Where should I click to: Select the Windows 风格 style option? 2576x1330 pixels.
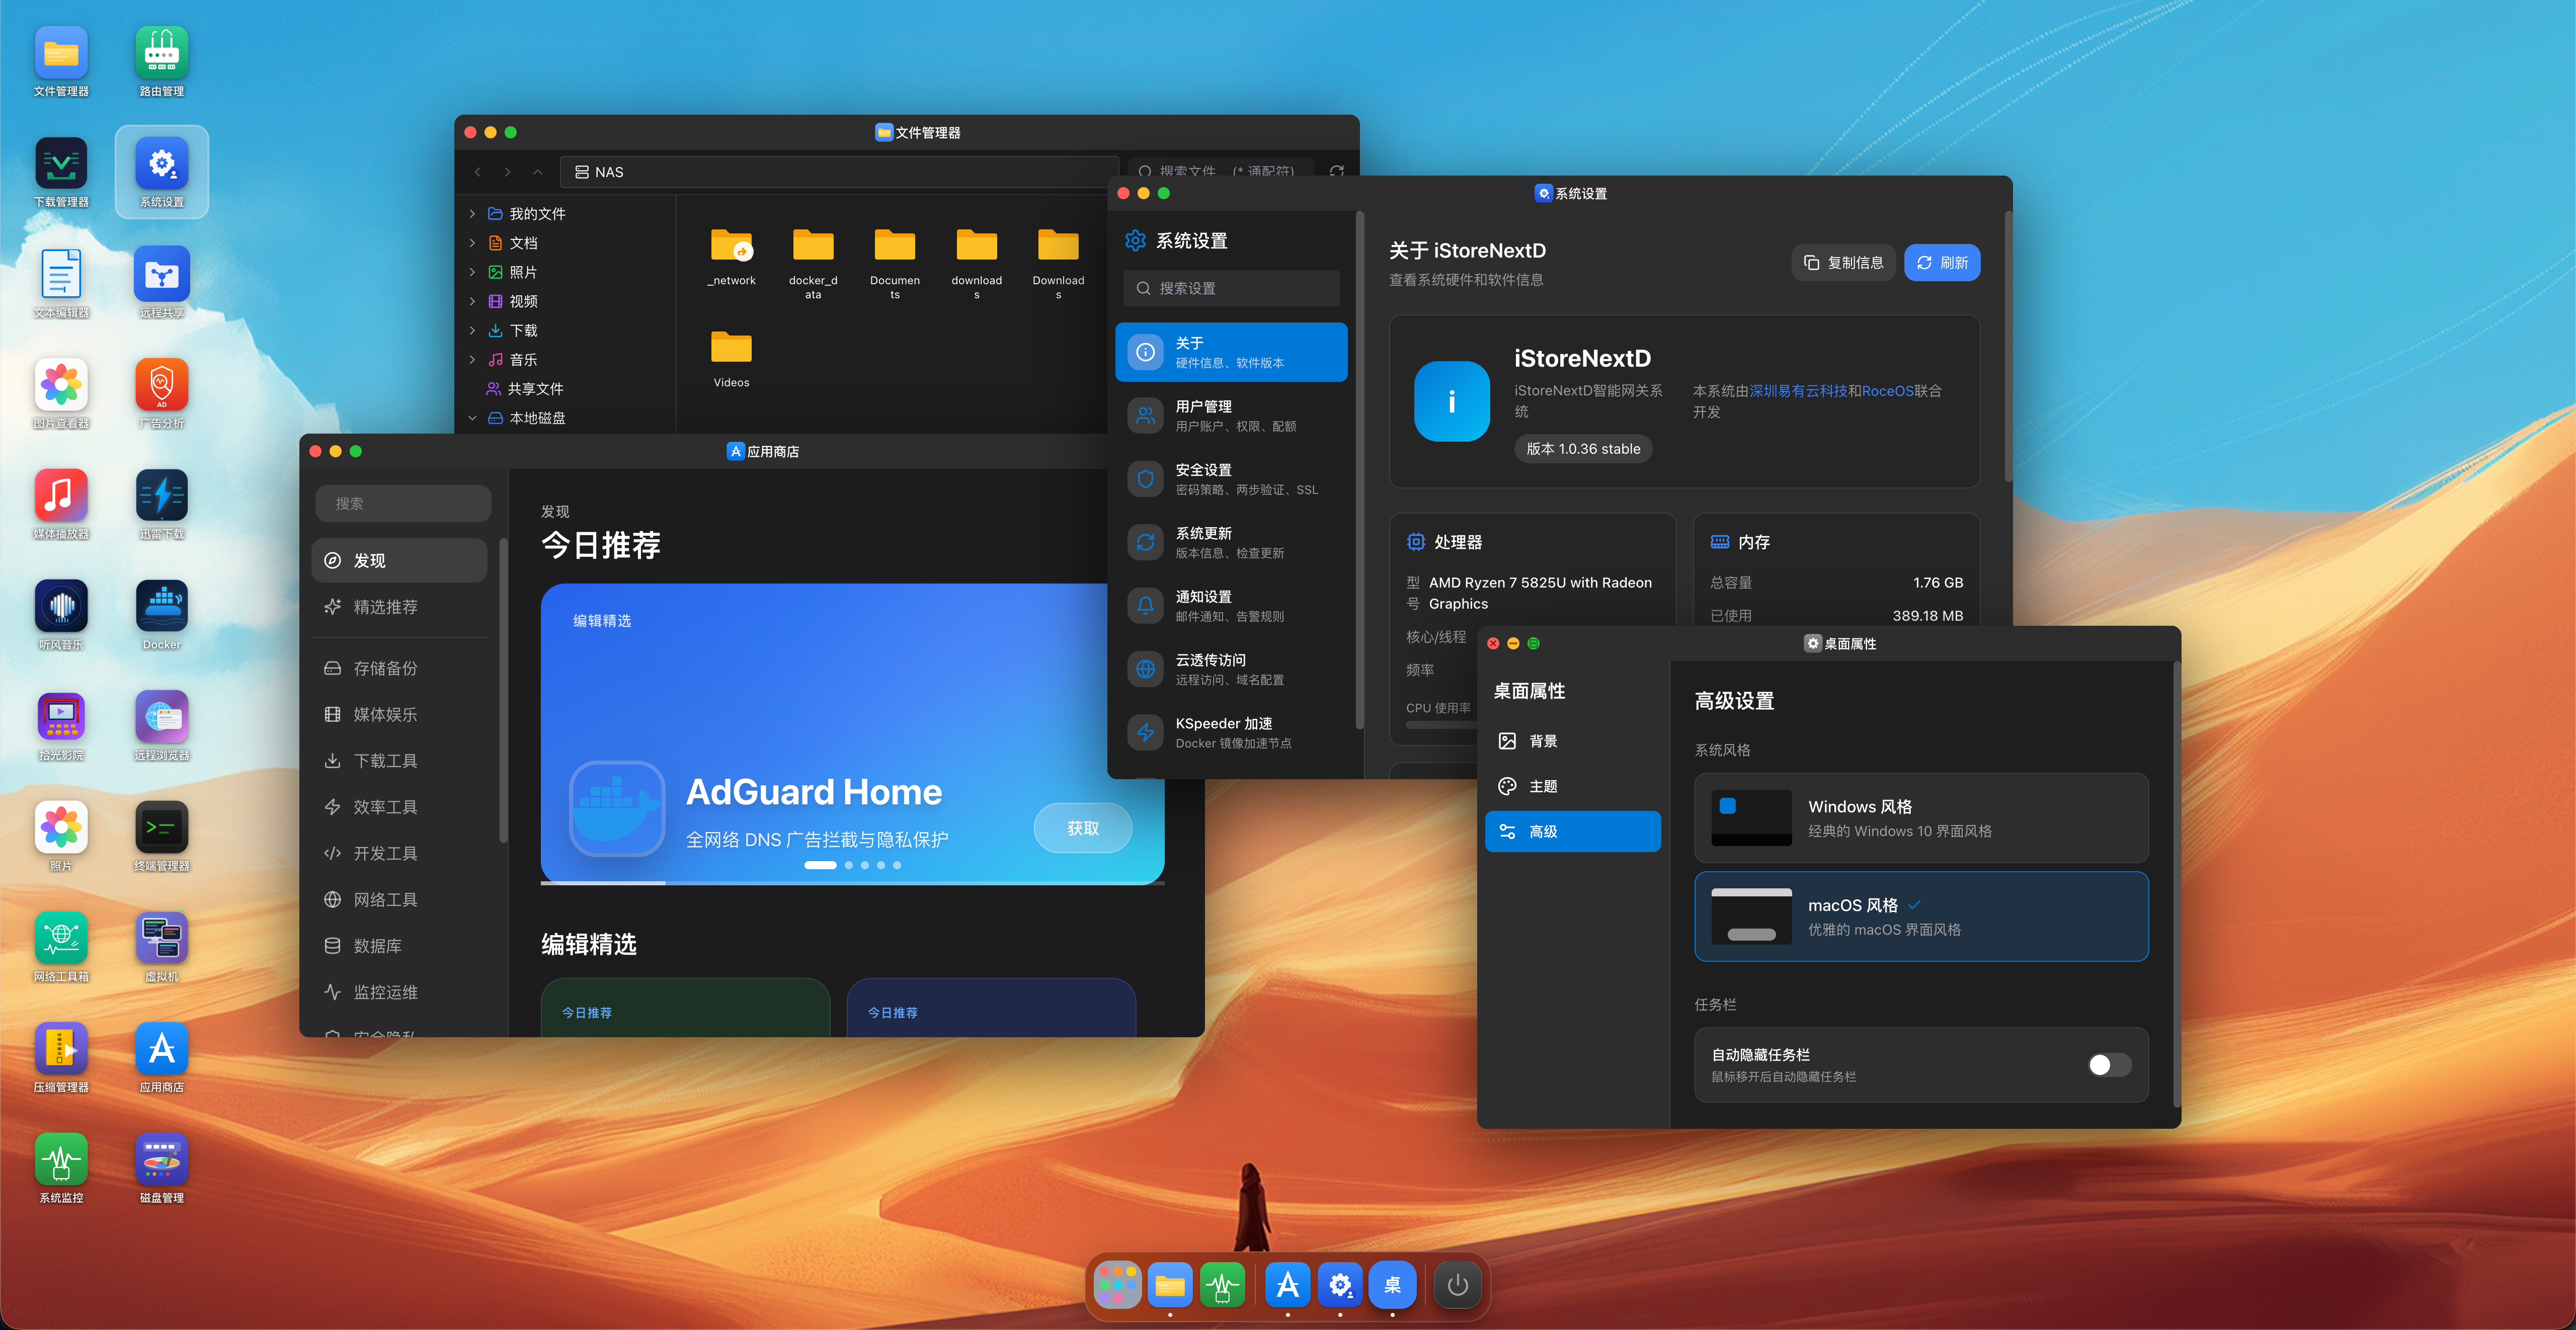(1920, 818)
